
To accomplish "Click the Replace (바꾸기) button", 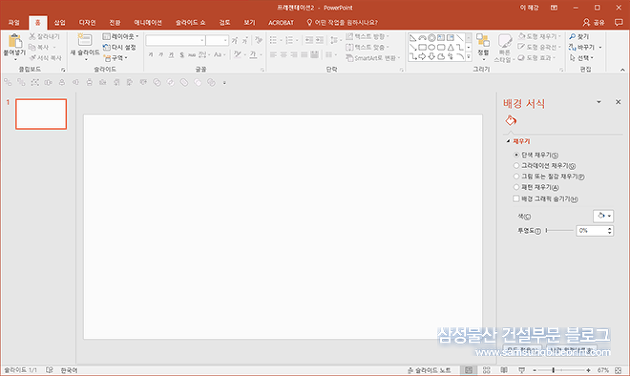I will tap(585, 47).
